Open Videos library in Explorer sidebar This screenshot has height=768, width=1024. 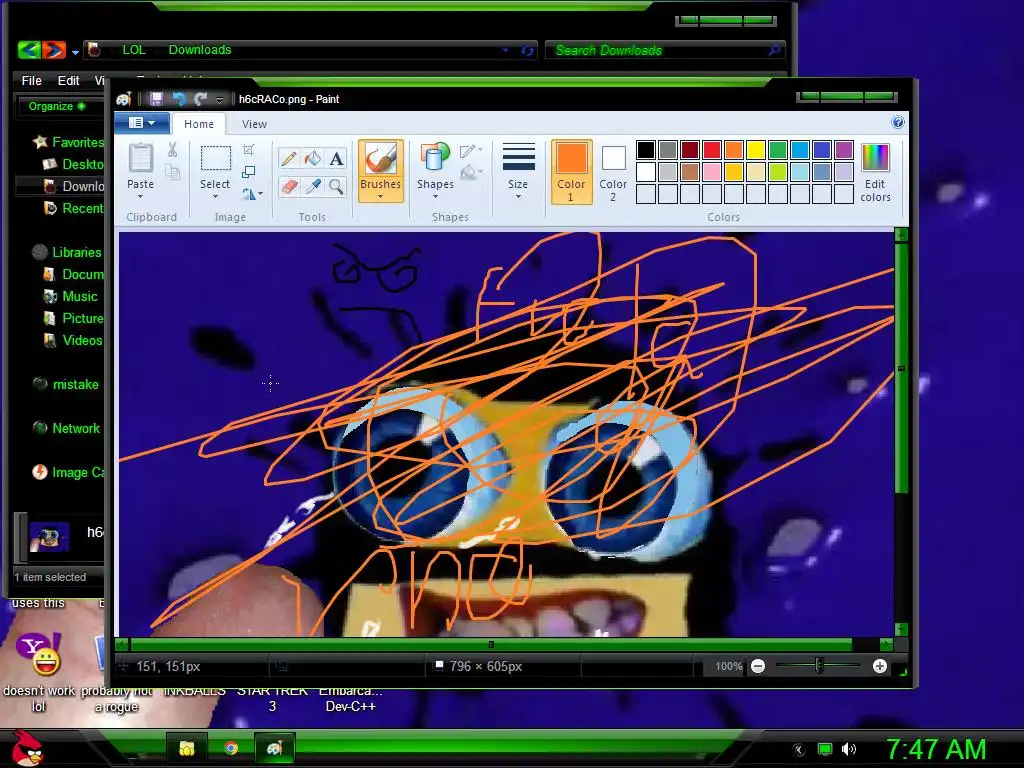[72, 340]
